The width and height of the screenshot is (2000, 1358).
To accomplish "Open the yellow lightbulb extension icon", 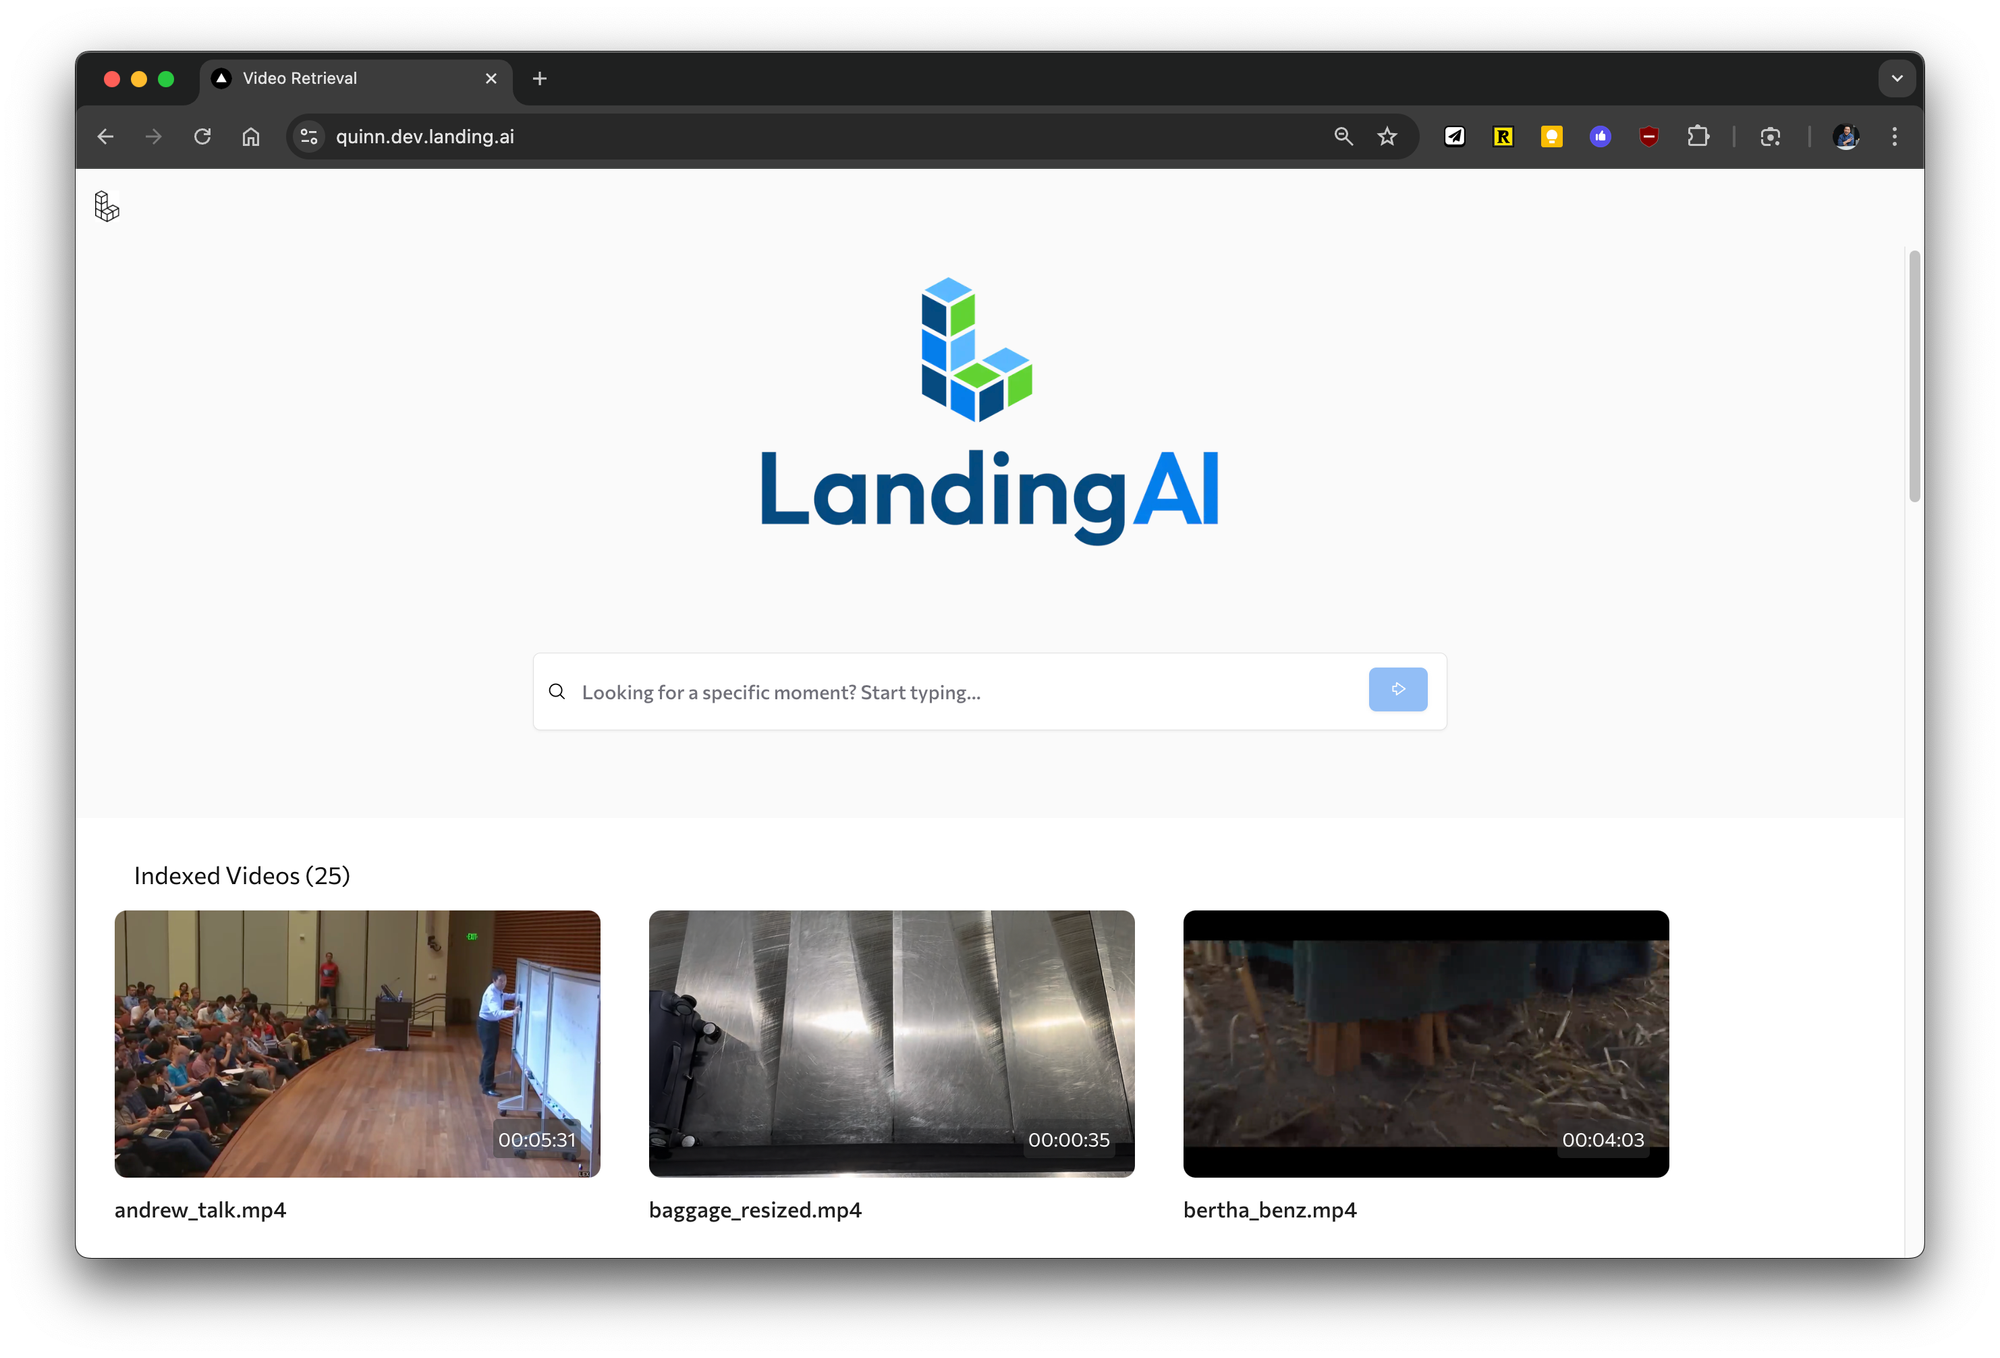I will pos(1552,137).
